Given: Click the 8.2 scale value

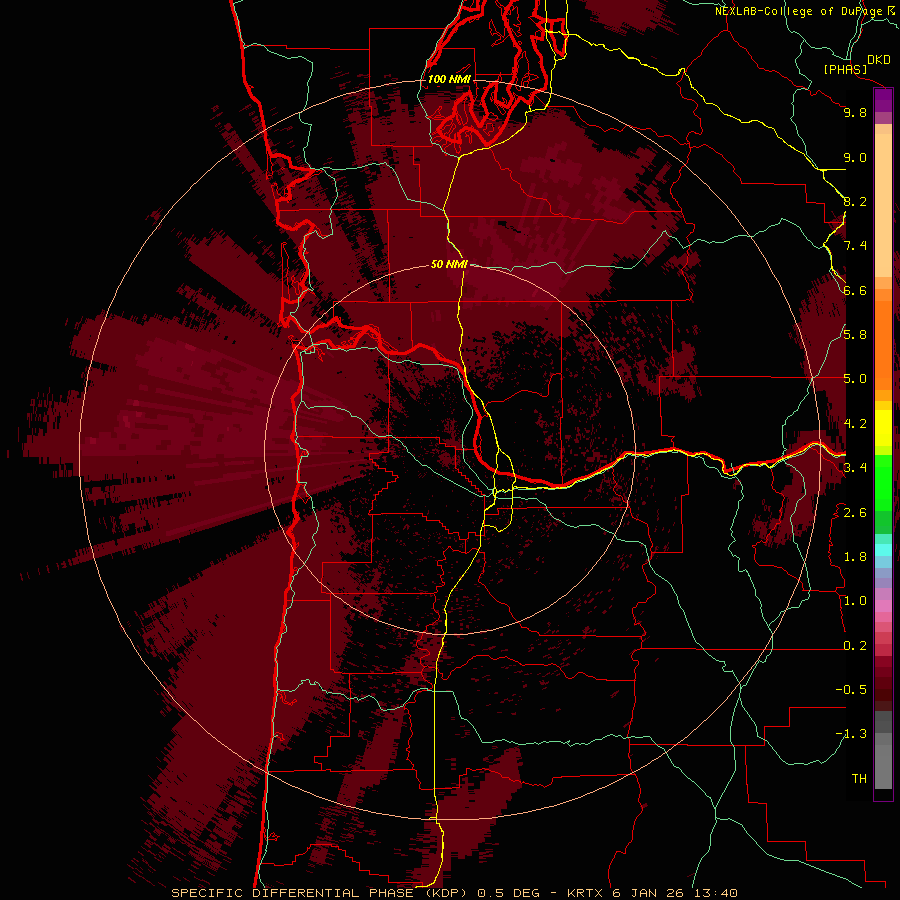Looking at the screenshot, I should coord(855,201).
